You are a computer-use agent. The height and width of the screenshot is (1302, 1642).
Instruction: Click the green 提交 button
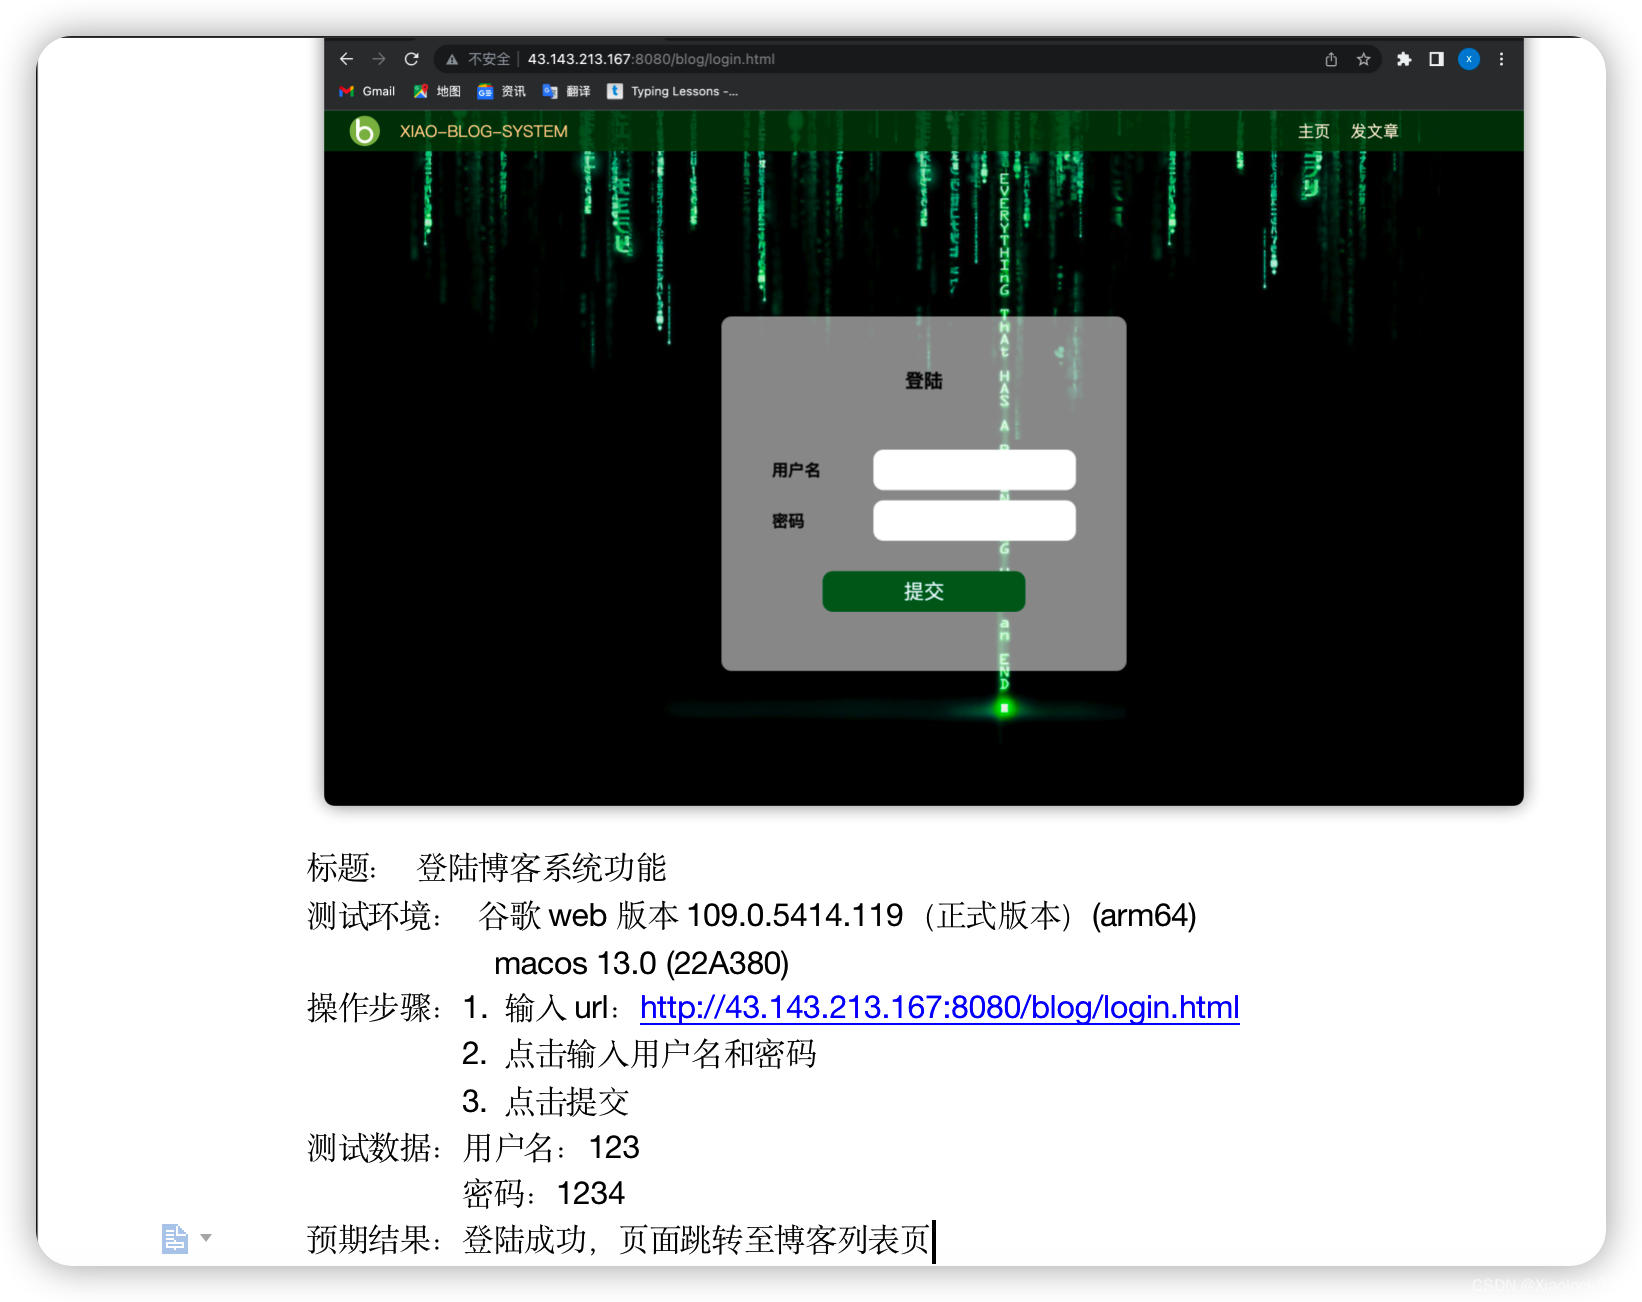pos(923,592)
